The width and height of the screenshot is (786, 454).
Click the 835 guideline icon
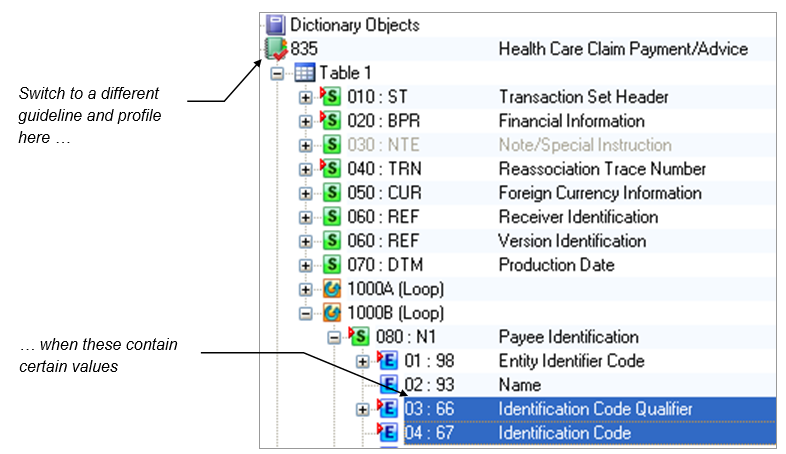pyautogui.click(x=276, y=49)
